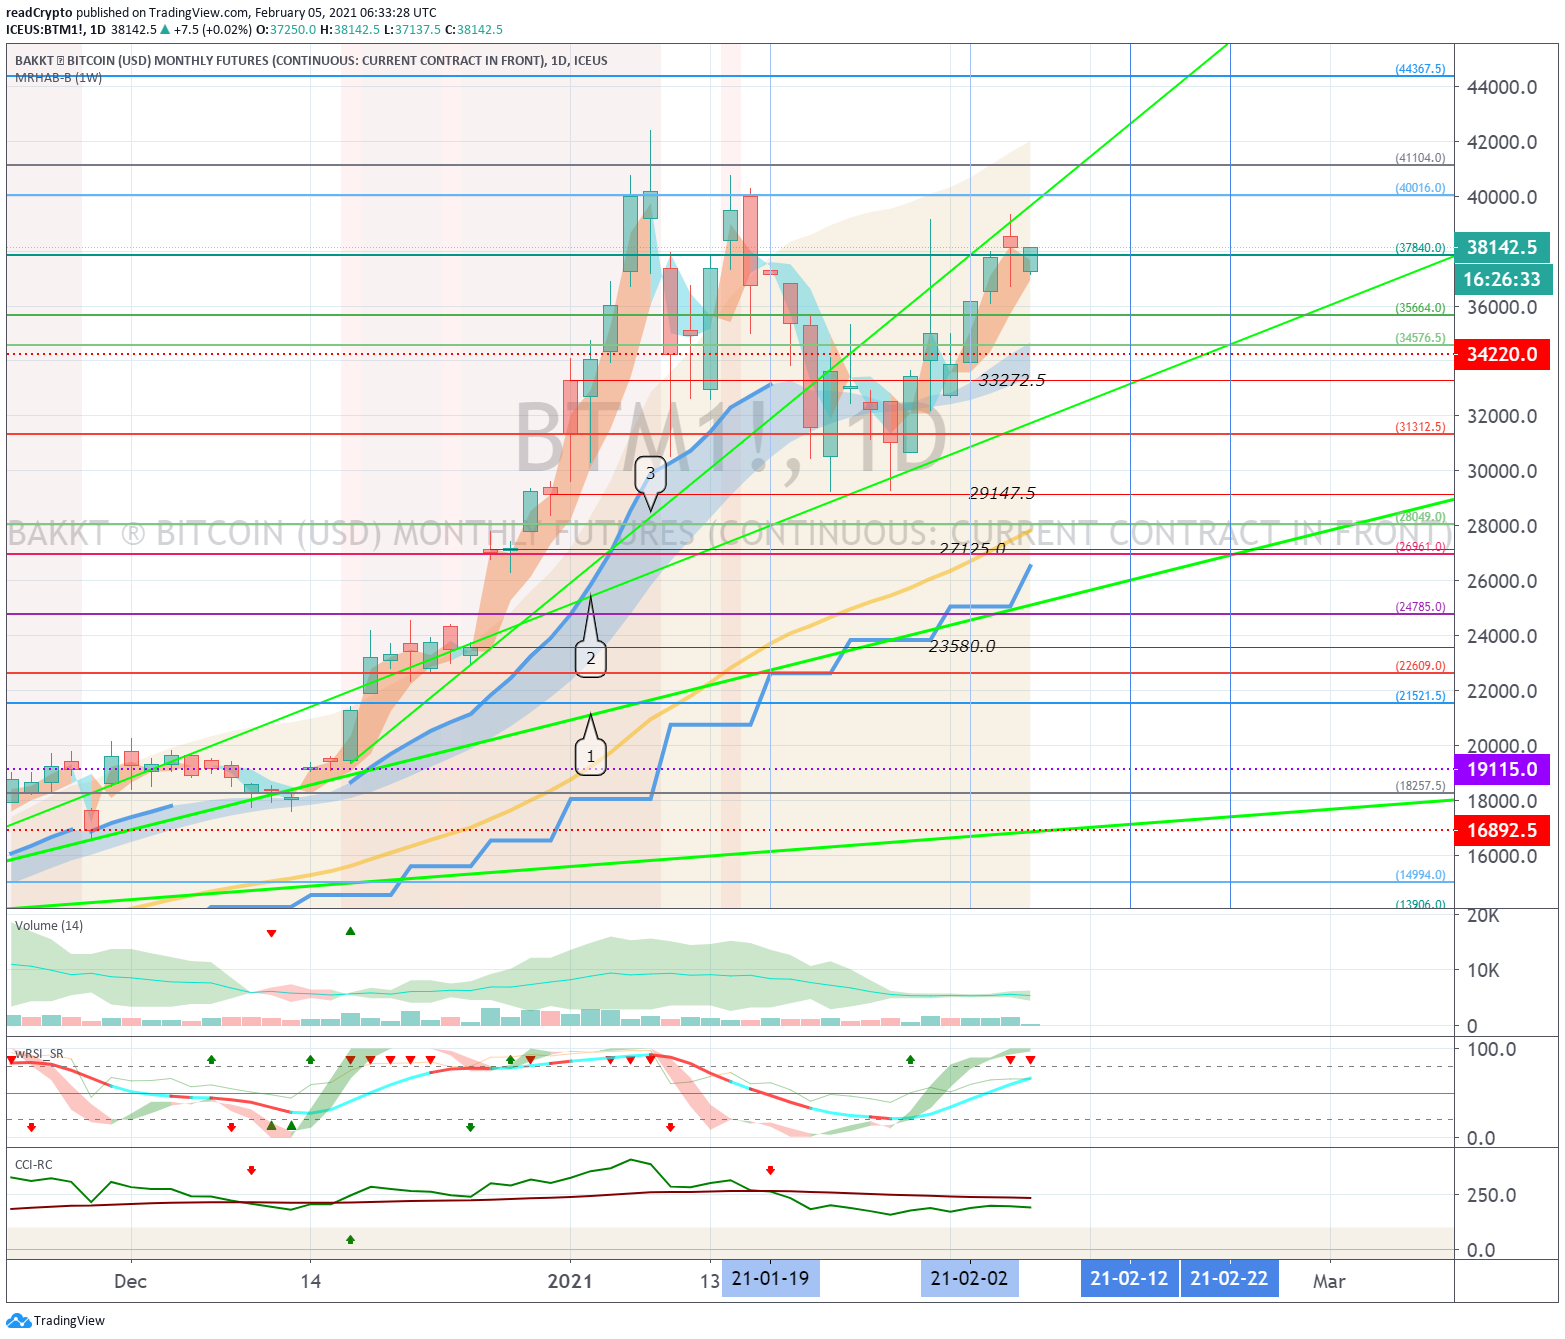Viewport: 1565px width, 1339px height.
Task: Click the 2021 label on time axis
Action: [570, 1281]
